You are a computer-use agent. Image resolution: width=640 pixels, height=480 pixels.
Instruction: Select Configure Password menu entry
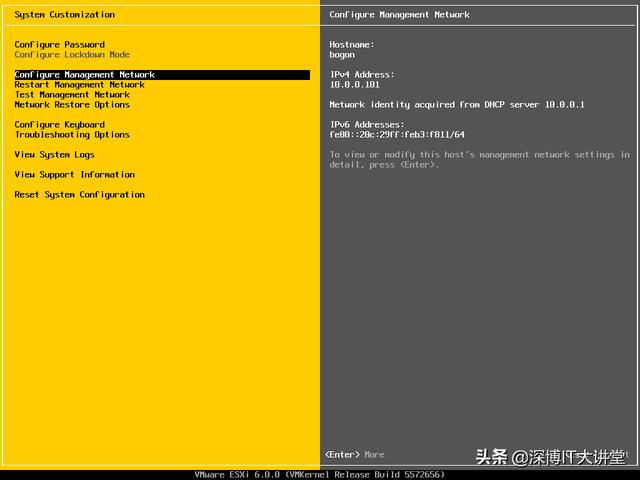pyautogui.click(x=60, y=44)
